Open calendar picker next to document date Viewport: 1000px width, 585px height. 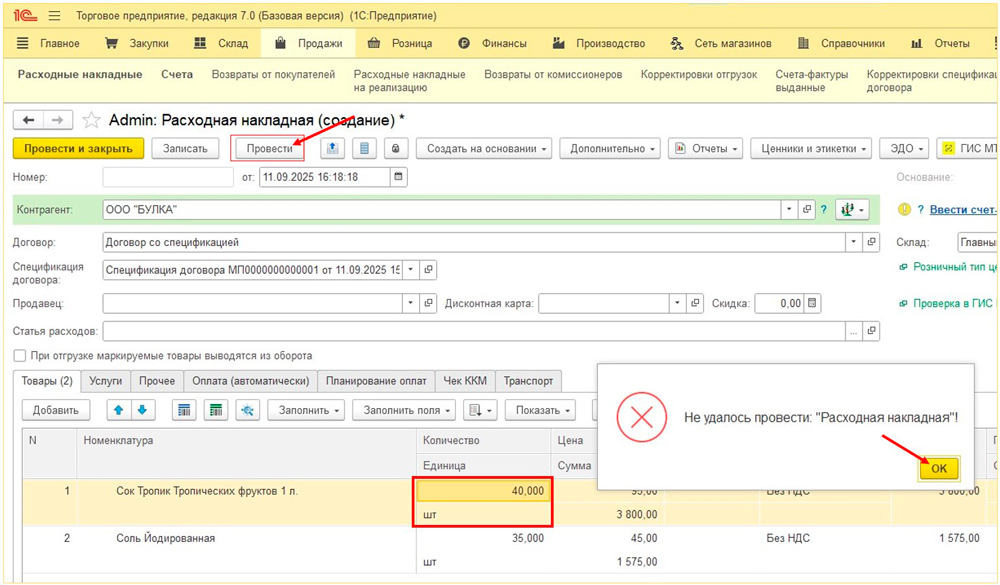tap(399, 177)
